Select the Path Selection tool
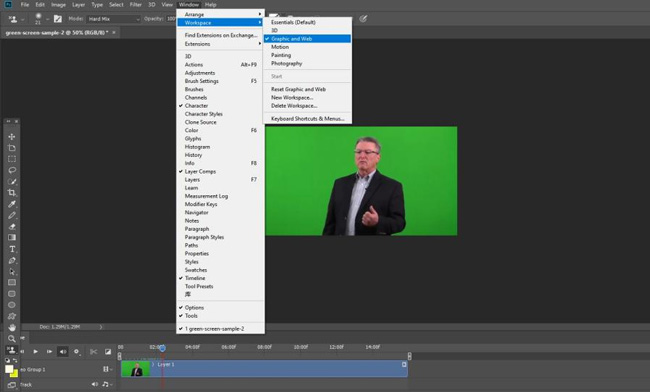Viewport: 650px width, 392px height. coord(12,271)
